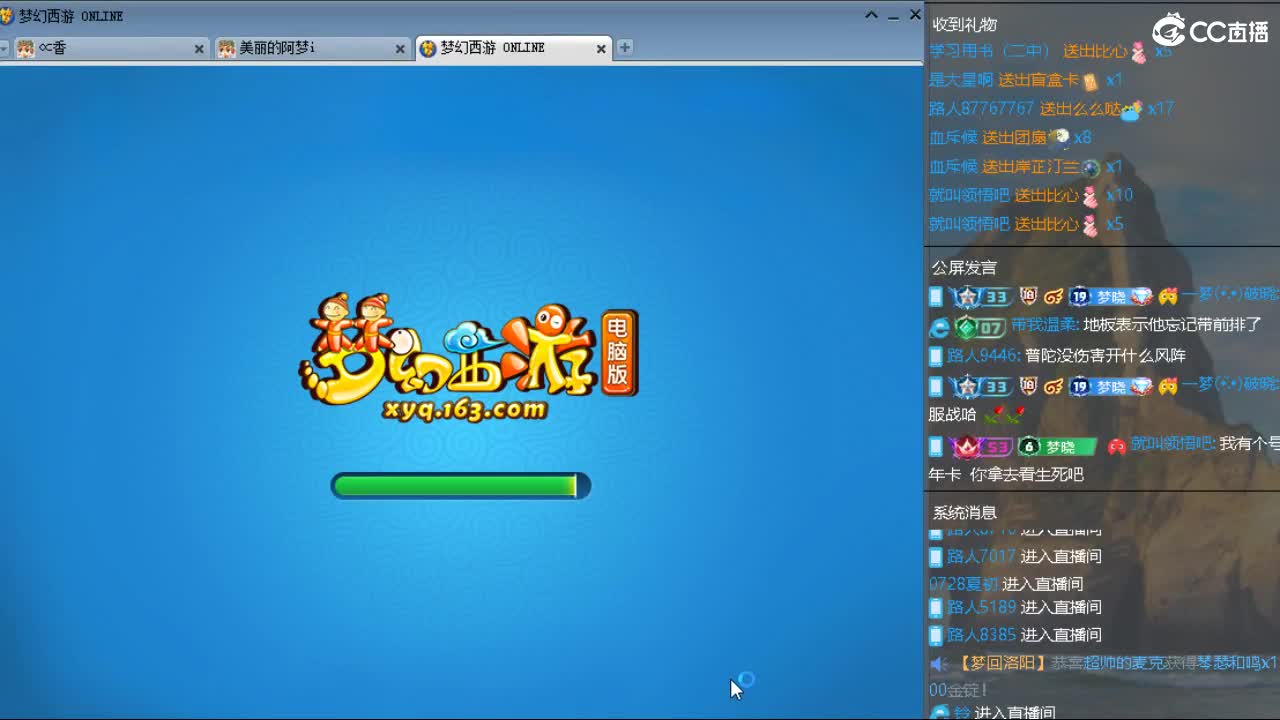Click the green level 07 badge
Viewport: 1280px width, 720px height.
[979, 326]
